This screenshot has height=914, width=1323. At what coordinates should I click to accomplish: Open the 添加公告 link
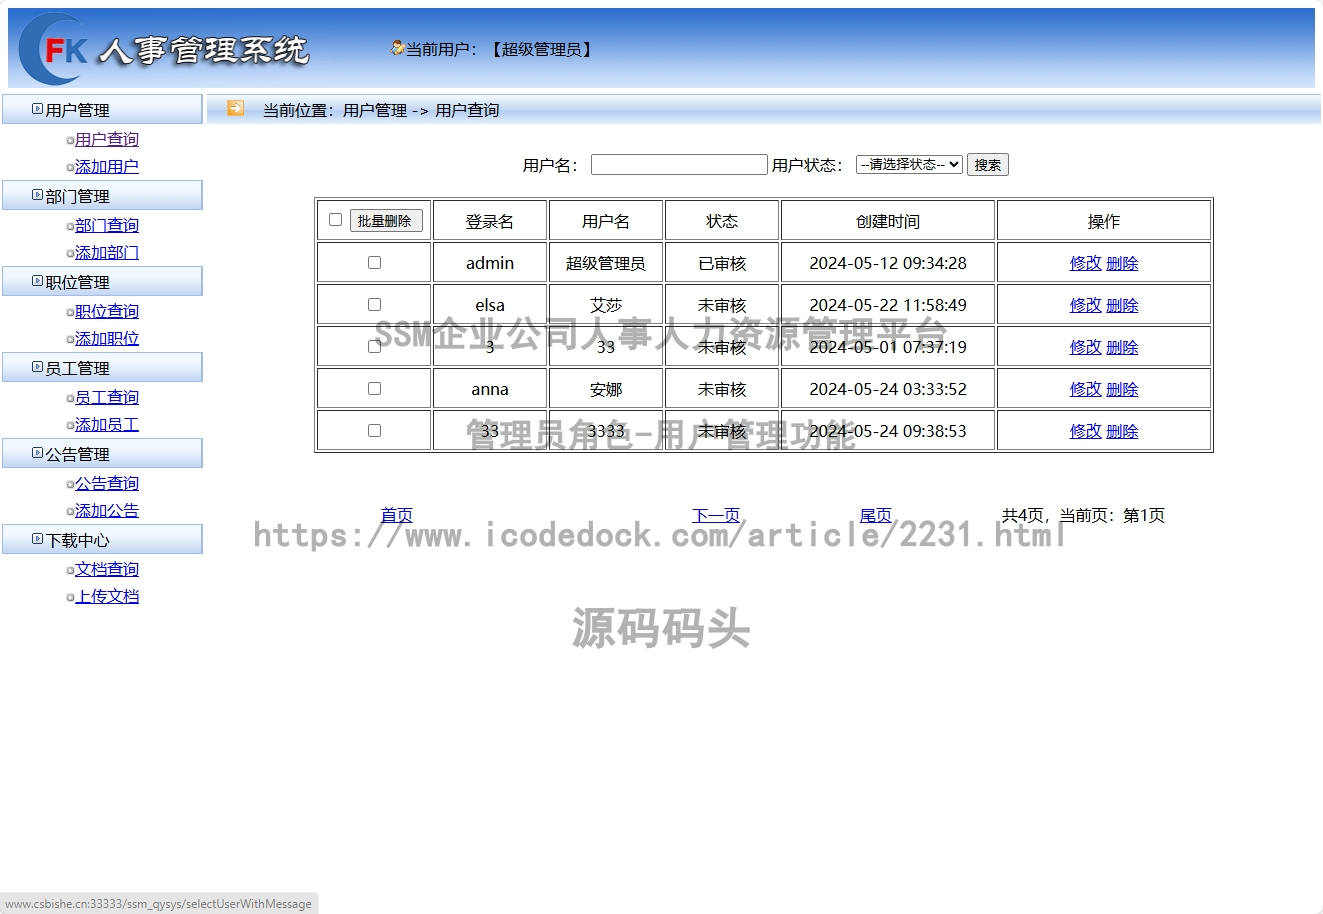107,510
